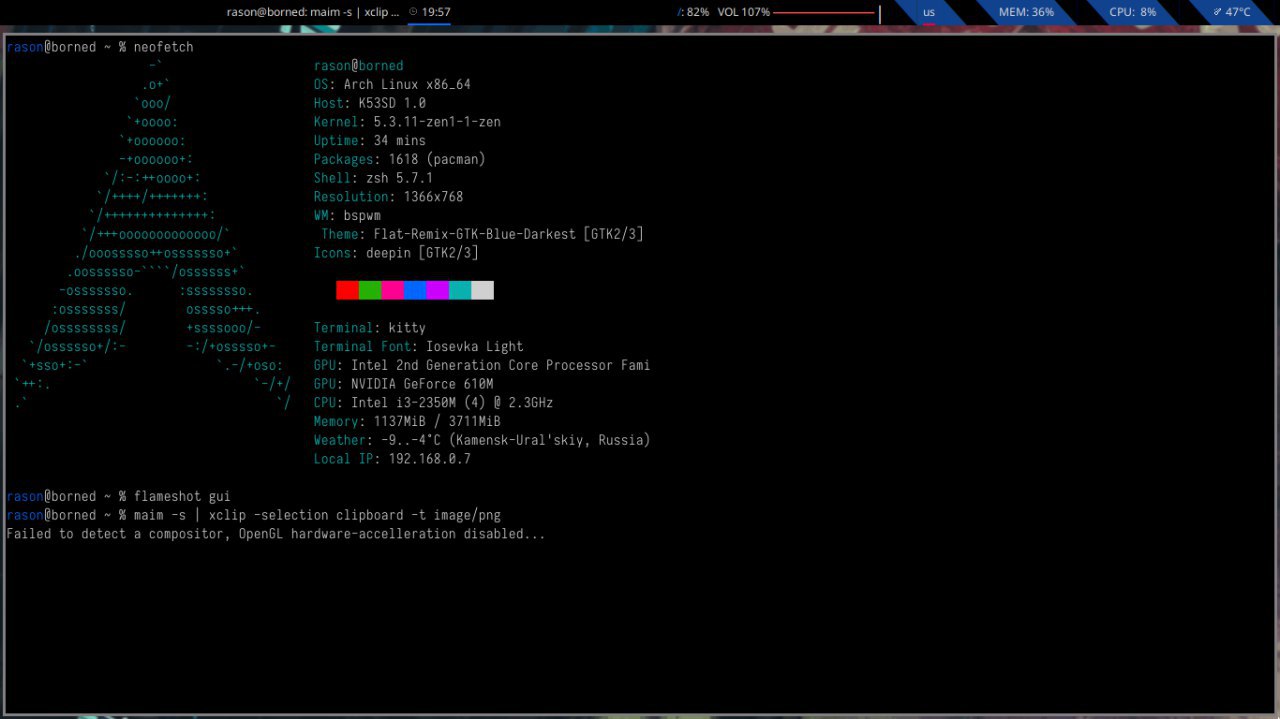Screen dimensions: 1280x719
Task: Click the 'Shell: zsh 5.7.1' line
Action: pos(373,178)
